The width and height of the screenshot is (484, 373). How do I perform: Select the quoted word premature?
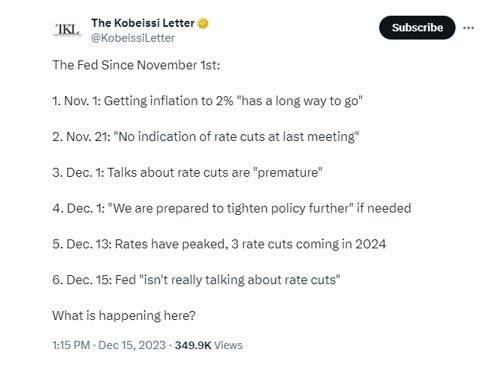[288, 173]
